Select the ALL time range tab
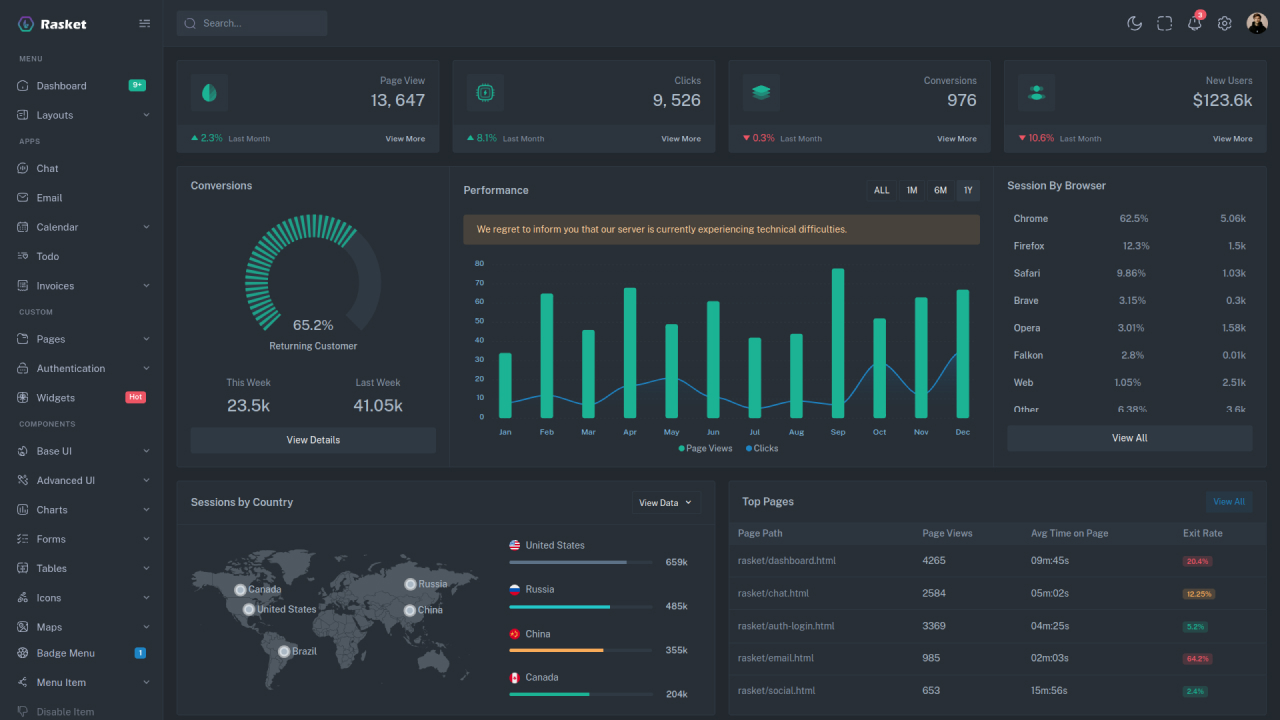Image resolution: width=1280 pixels, height=720 pixels. pos(881,188)
